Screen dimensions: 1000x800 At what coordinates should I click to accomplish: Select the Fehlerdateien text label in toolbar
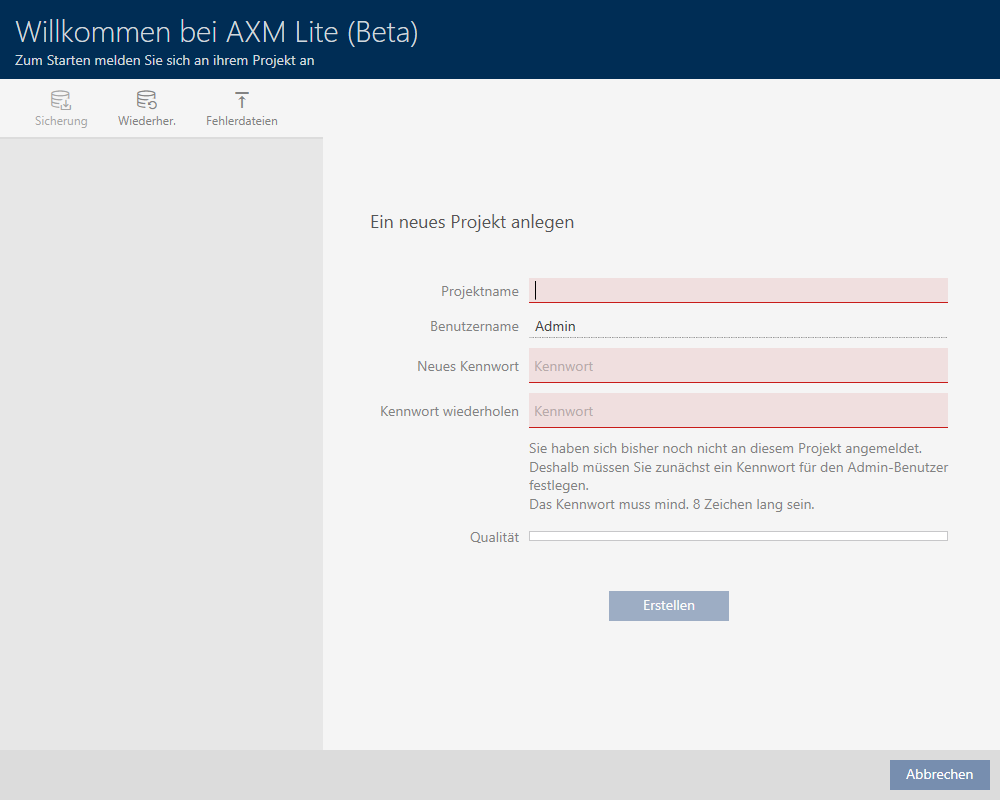tap(241, 121)
